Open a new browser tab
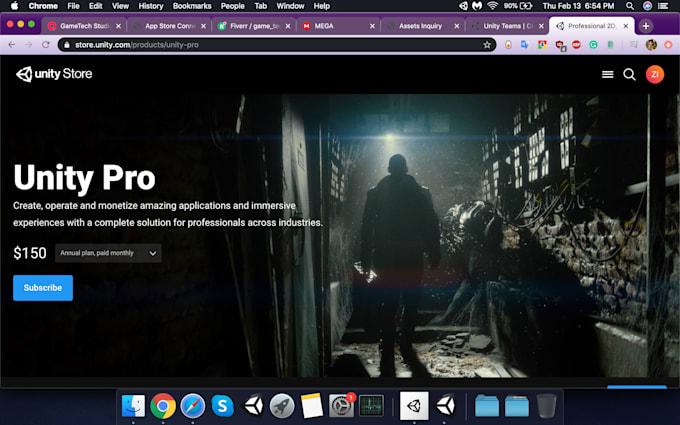The width and height of the screenshot is (680, 425). [646, 26]
